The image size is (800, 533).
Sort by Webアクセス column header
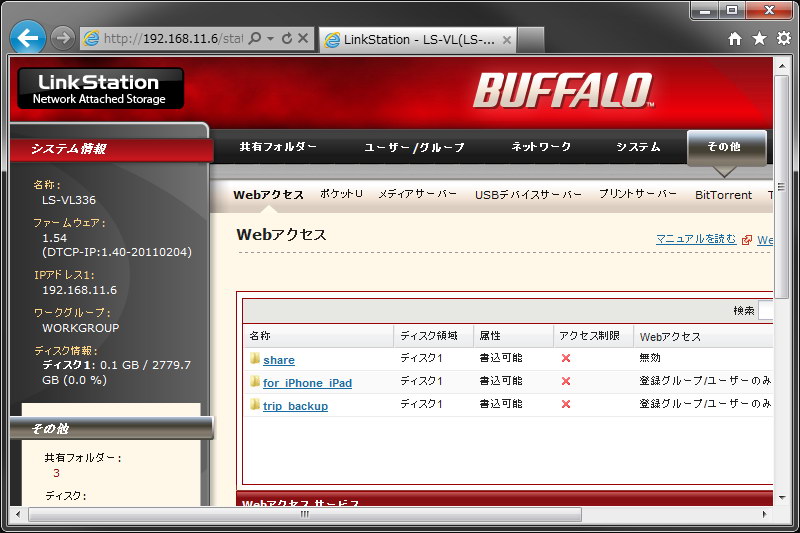click(x=703, y=336)
